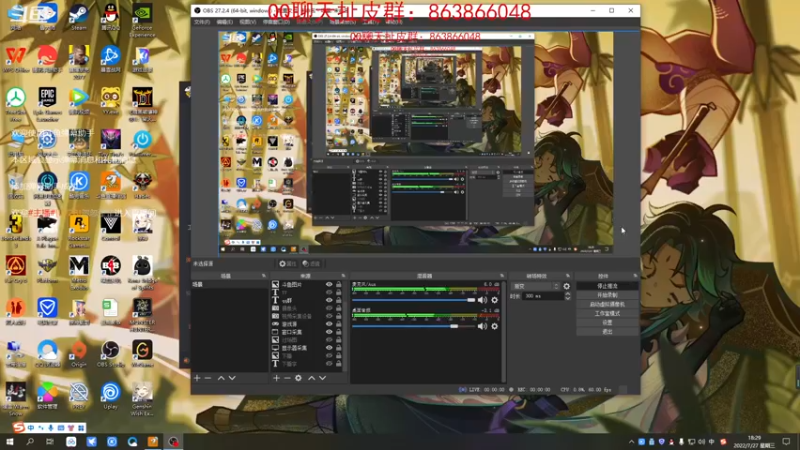Open desktop audio settings gear

pyautogui.click(x=494, y=326)
